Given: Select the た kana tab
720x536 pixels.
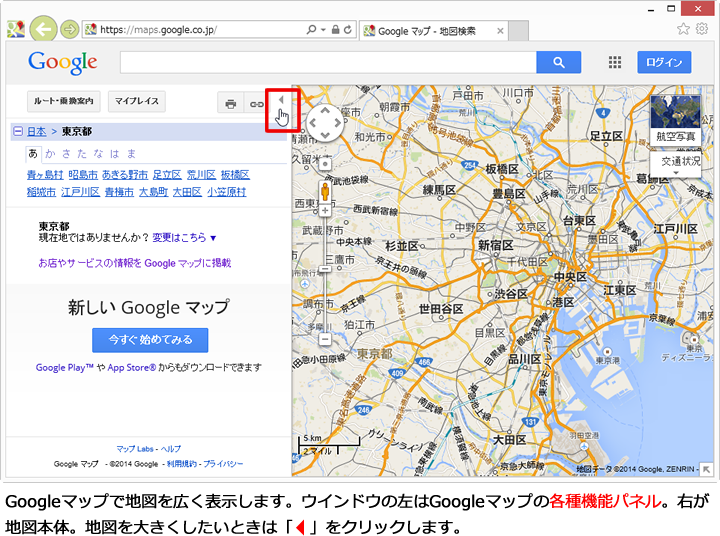Looking at the screenshot, I should (82, 153).
